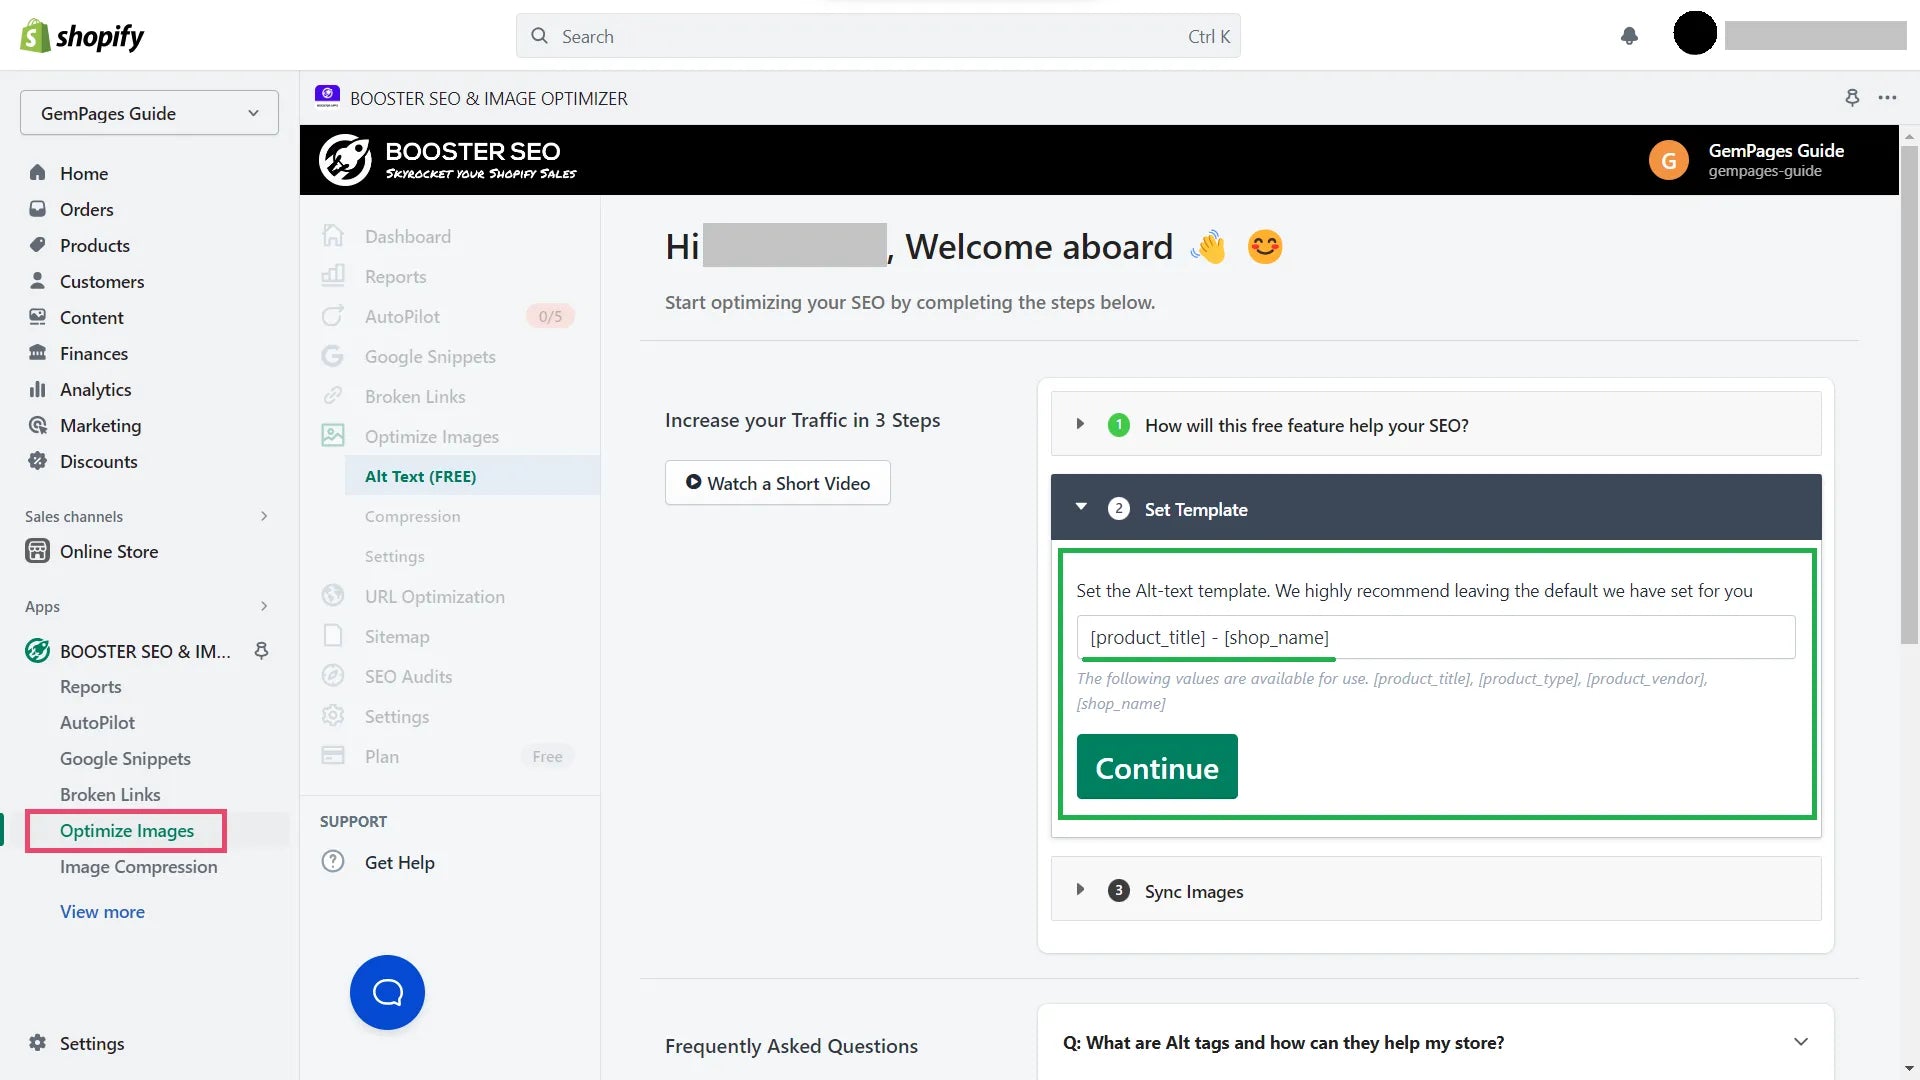This screenshot has width=1920, height=1080.
Task: Click the Optimize Images picture icon
Action: tap(333, 436)
